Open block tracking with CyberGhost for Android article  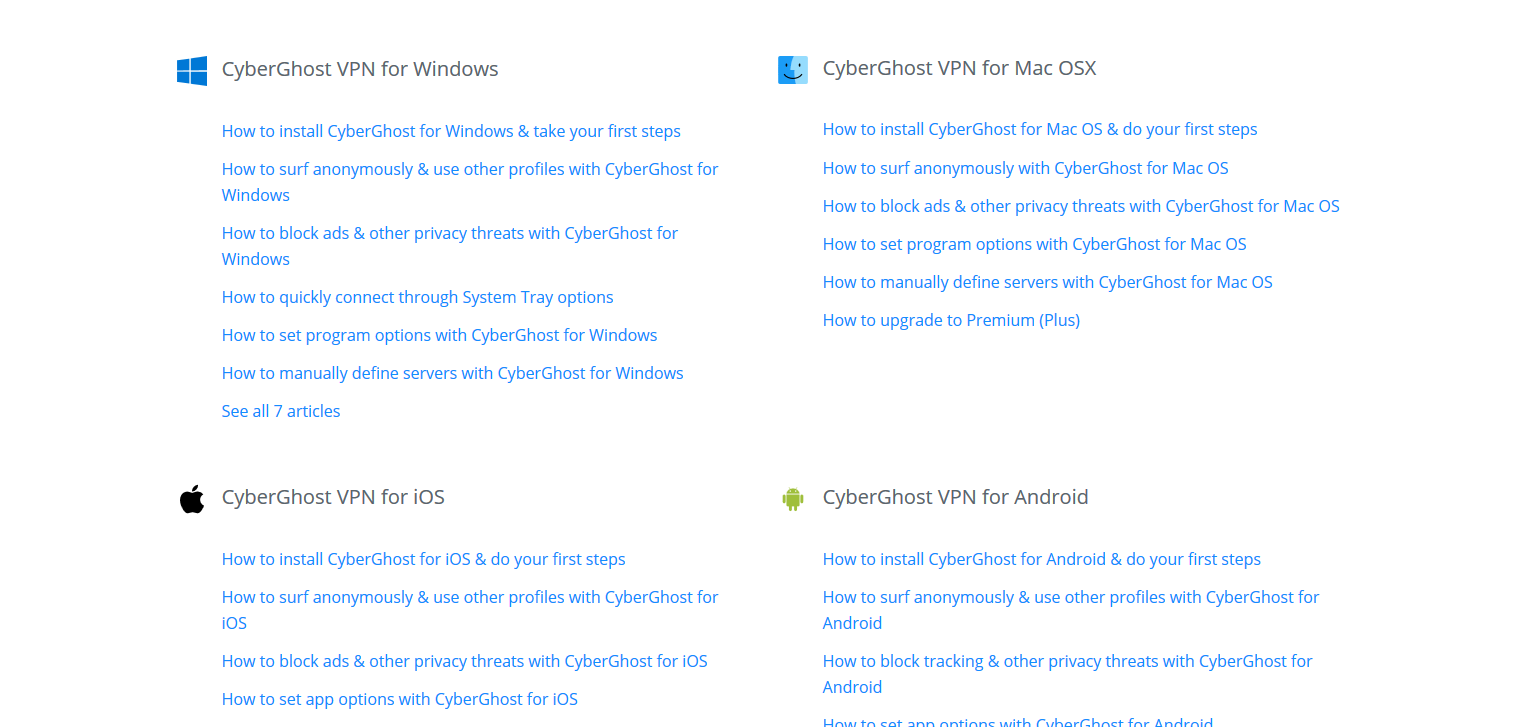pyautogui.click(x=1068, y=674)
